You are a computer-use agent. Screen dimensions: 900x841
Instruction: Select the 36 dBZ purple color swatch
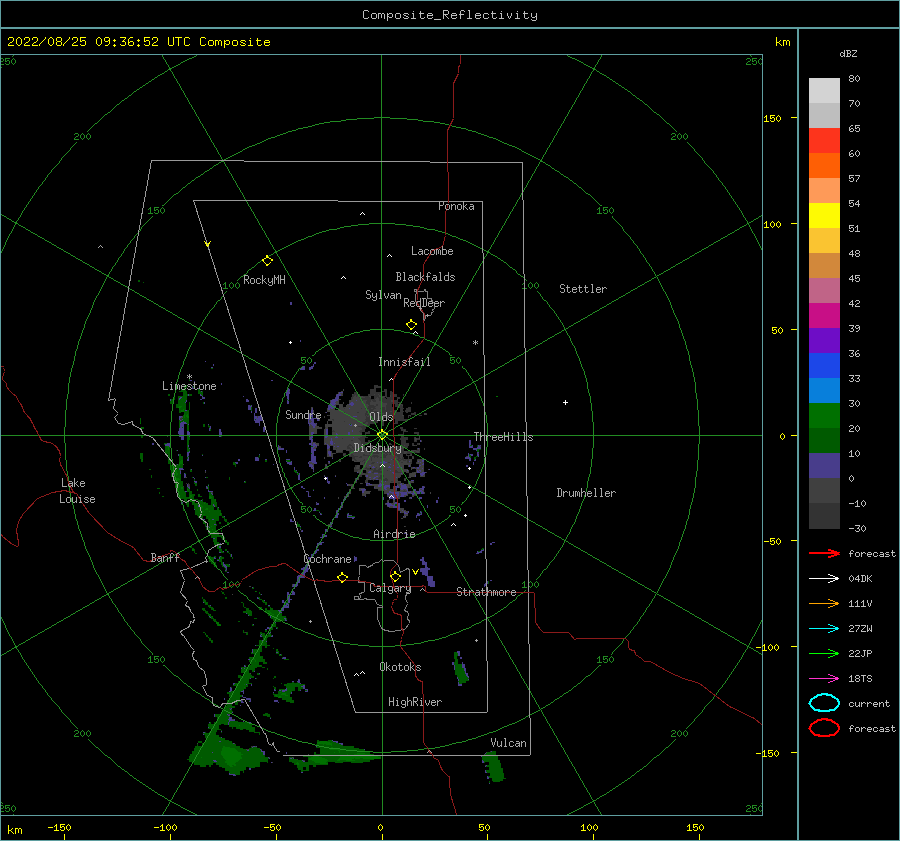coord(824,341)
